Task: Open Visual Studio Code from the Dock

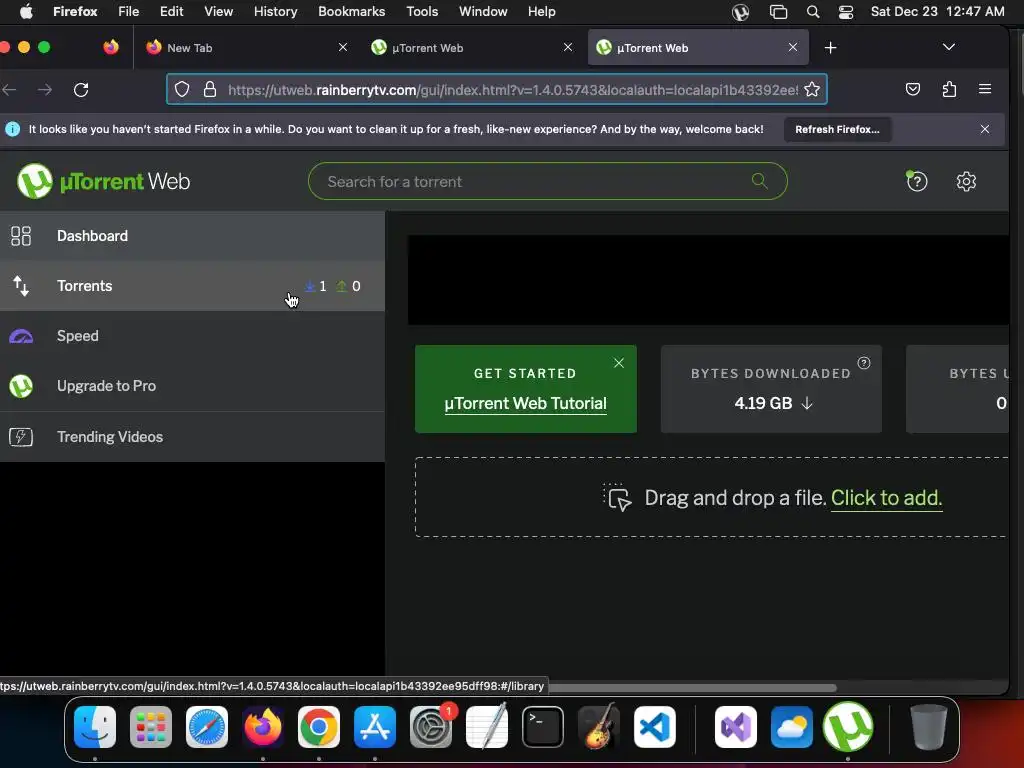Action: tap(654, 726)
